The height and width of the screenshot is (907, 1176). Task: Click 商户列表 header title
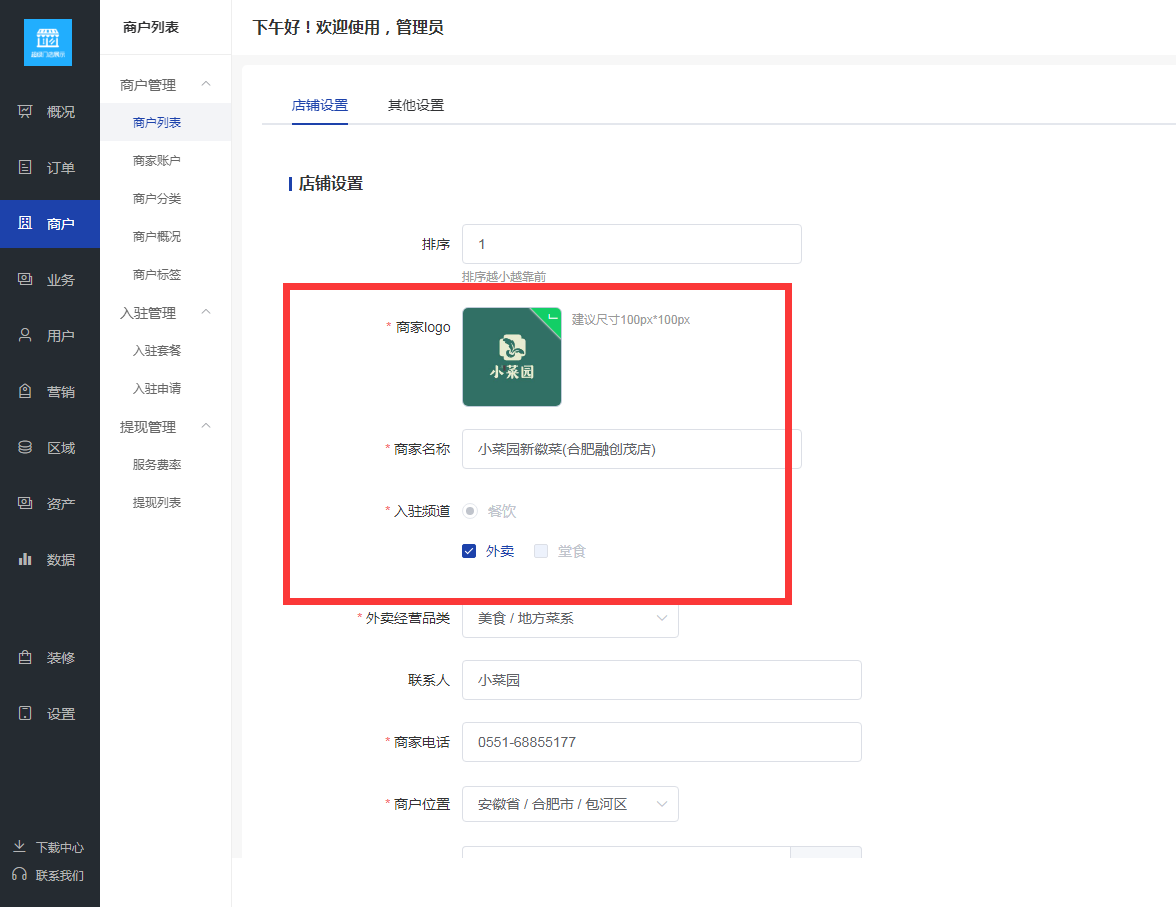[x=151, y=27]
